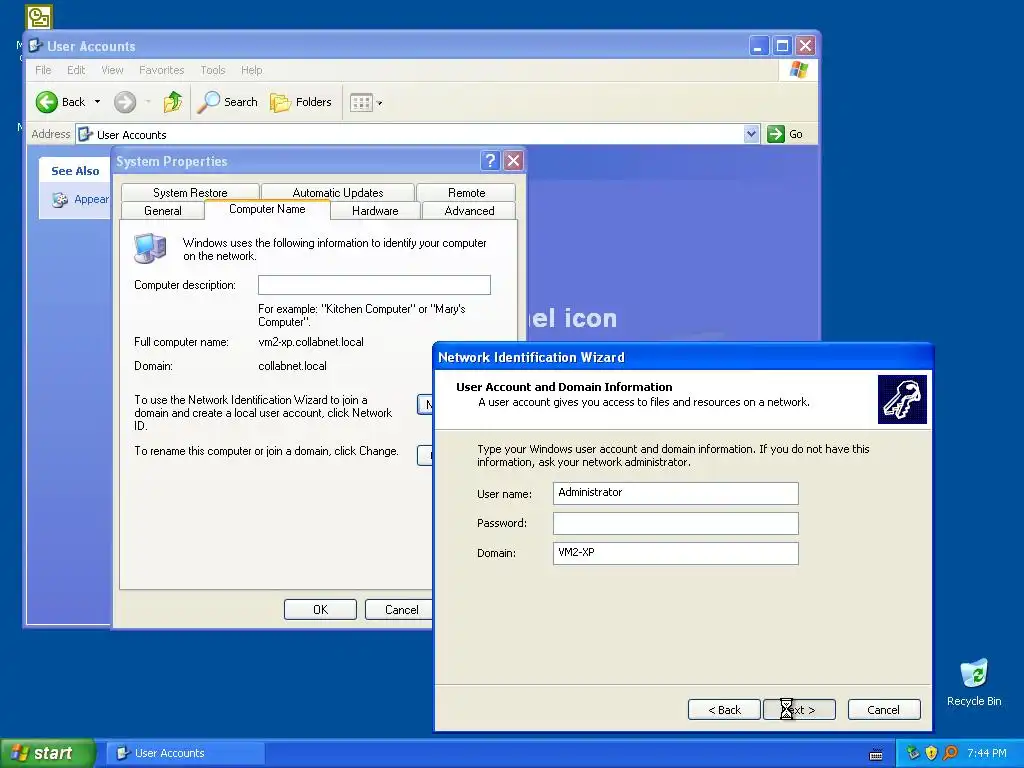
Task: Click the collabnet.local domain value text
Action: [292, 366]
